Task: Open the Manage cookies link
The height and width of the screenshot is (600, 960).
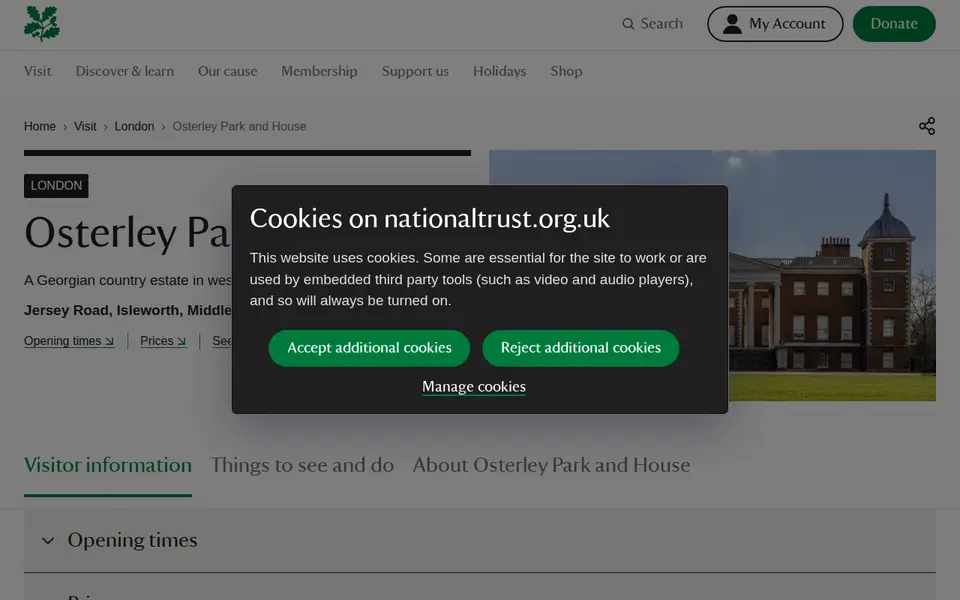Action: pos(474,387)
